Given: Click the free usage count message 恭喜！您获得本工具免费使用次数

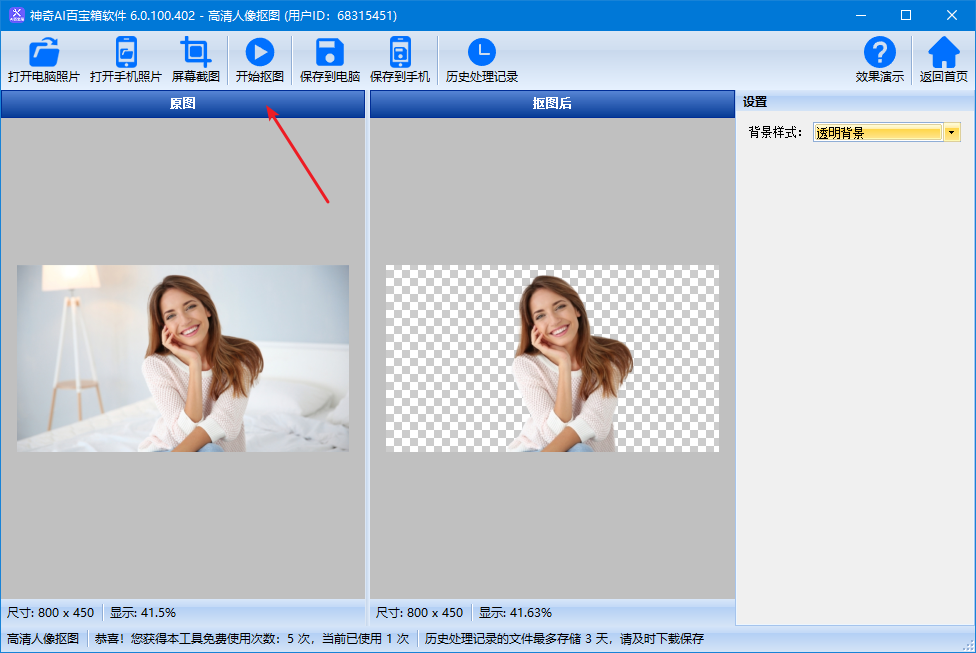Looking at the screenshot, I should pyautogui.click(x=252, y=639).
